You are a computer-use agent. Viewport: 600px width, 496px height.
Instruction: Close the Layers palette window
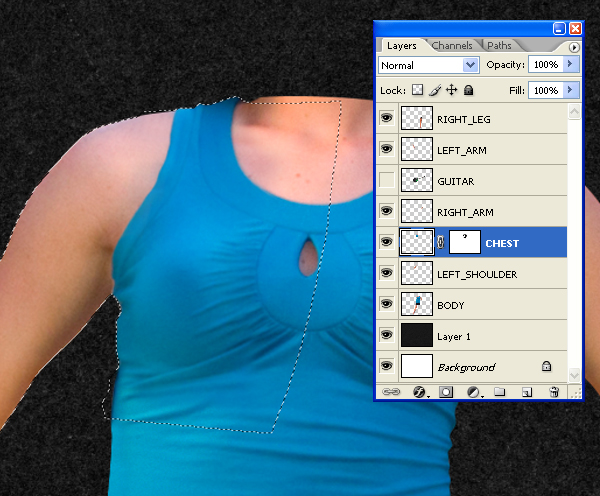[575, 28]
